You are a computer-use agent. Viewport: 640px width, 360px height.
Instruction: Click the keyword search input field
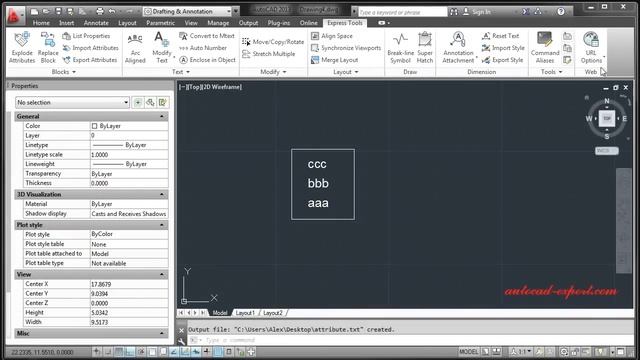(x=402, y=12)
